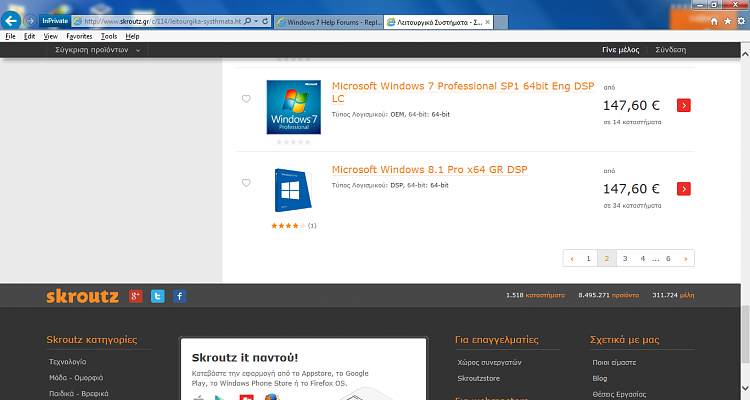Open the Edit menu

pyautogui.click(x=30, y=36)
